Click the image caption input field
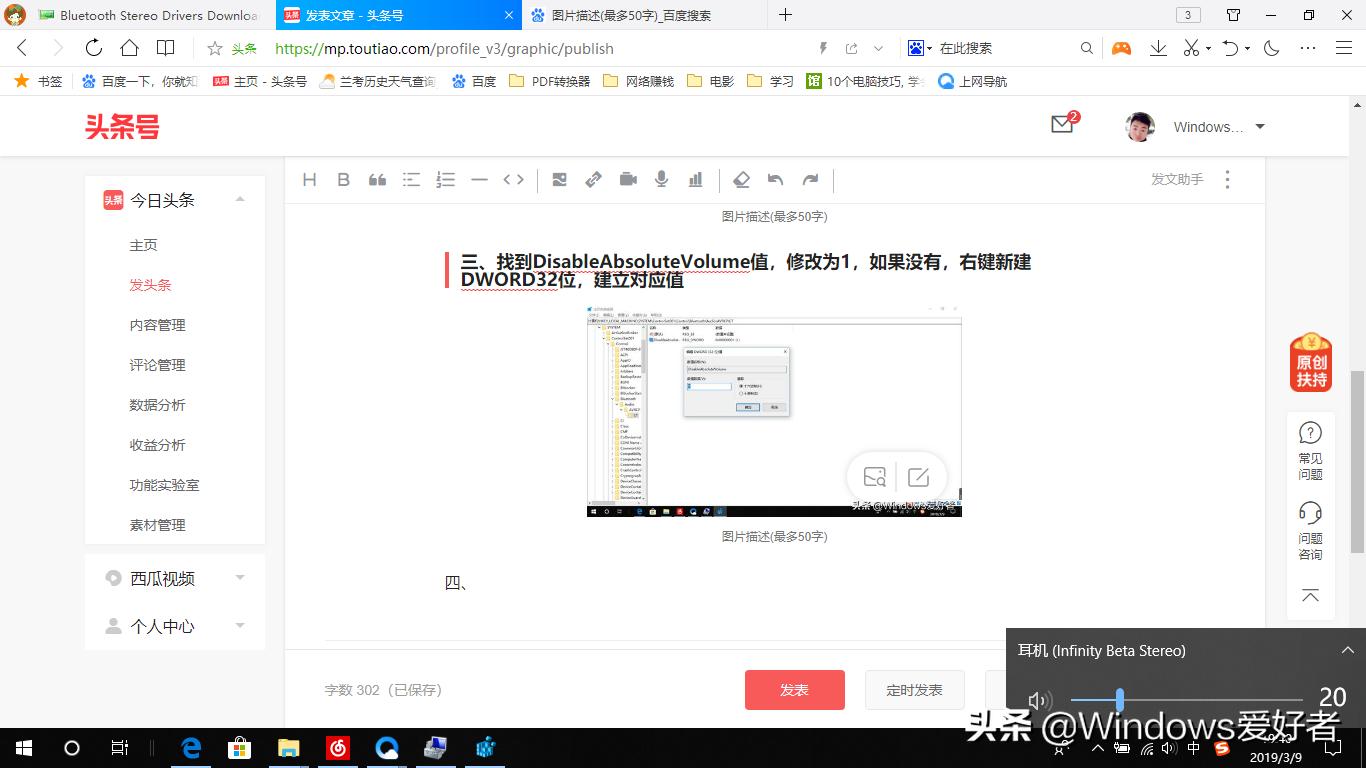 pyautogui.click(x=773, y=536)
